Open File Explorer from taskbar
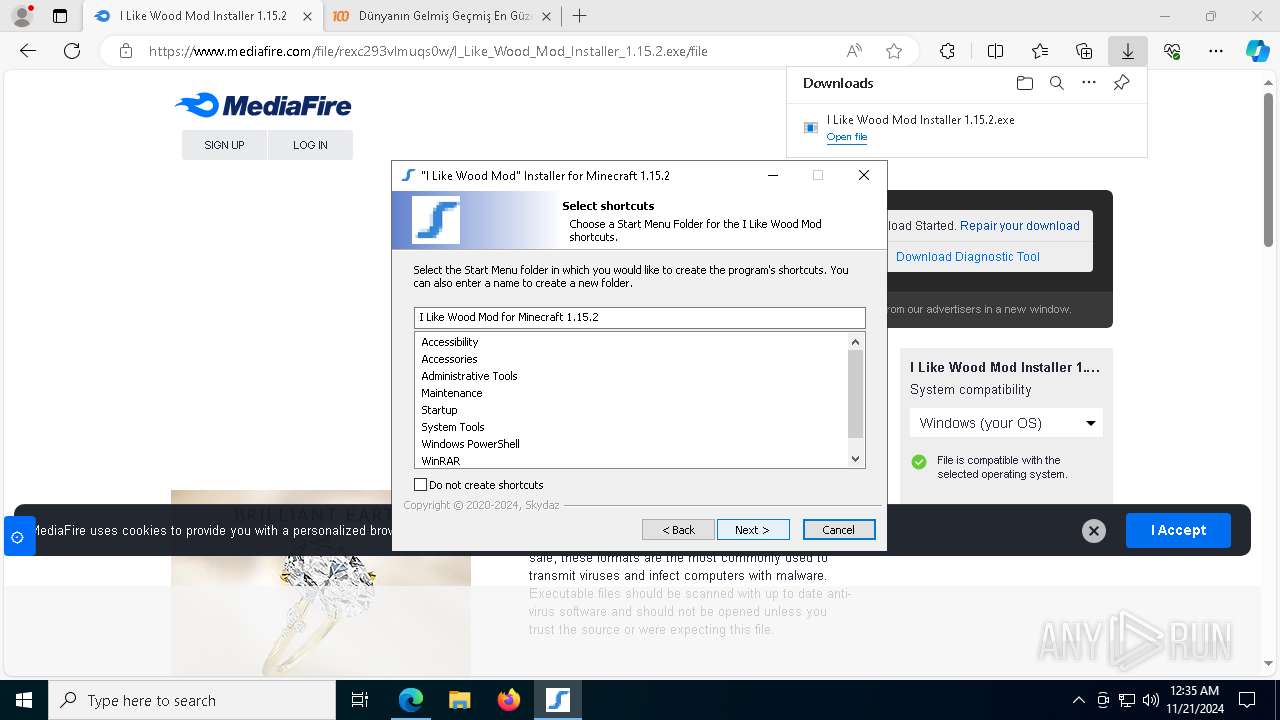Image resolution: width=1280 pixels, height=720 pixels. point(459,700)
